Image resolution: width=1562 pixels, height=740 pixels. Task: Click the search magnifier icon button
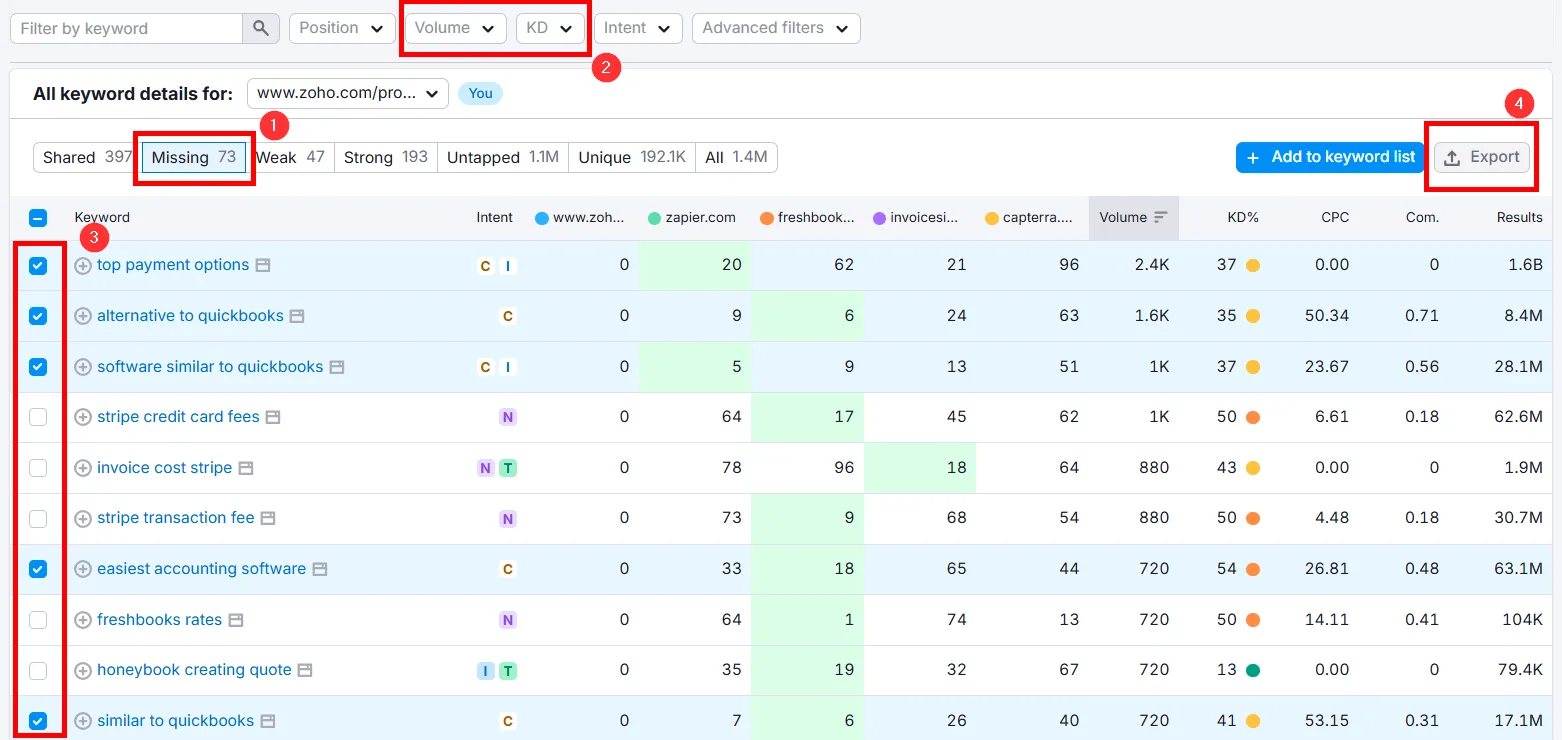[x=260, y=28]
